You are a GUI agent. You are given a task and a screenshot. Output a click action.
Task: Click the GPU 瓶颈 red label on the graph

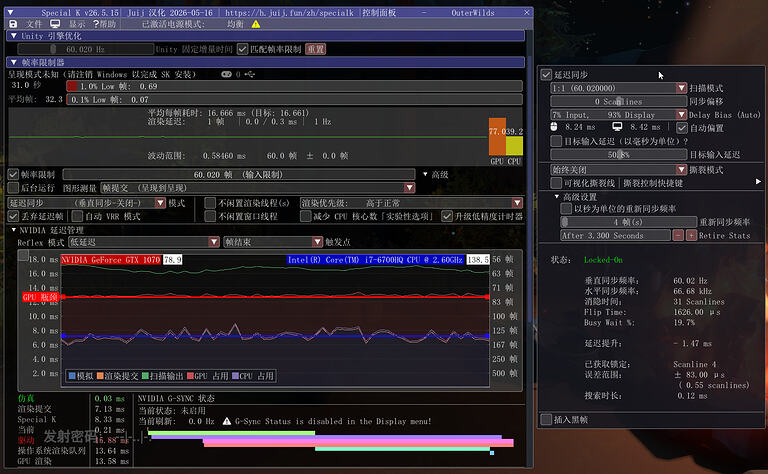point(40,297)
